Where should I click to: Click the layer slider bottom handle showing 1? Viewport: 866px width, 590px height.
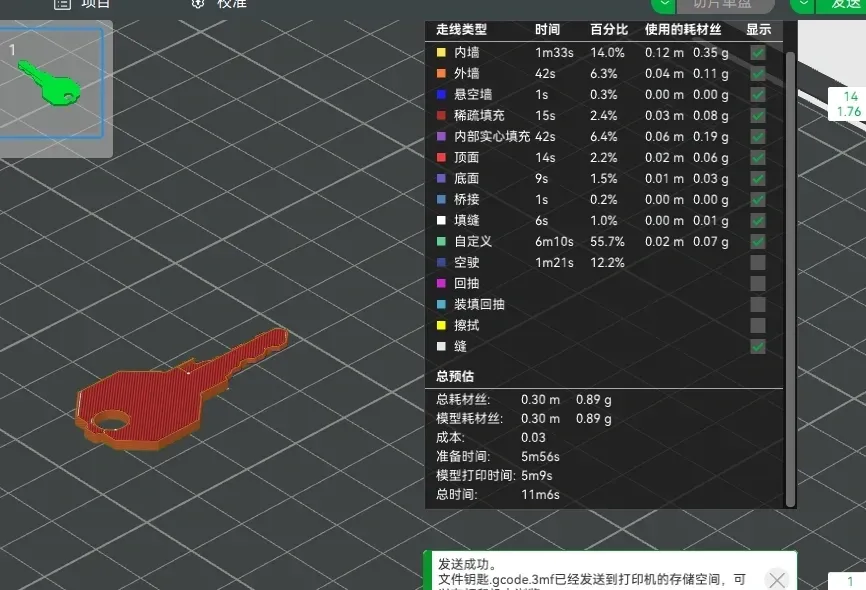pos(848,581)
